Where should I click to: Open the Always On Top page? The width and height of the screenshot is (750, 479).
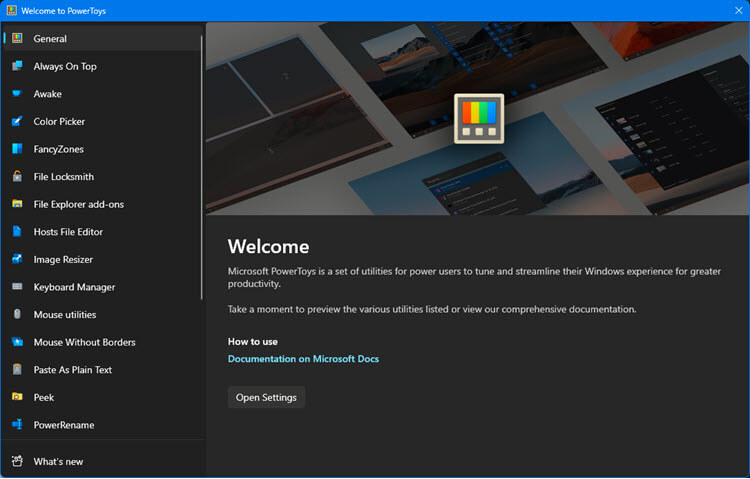pos(101,66)
